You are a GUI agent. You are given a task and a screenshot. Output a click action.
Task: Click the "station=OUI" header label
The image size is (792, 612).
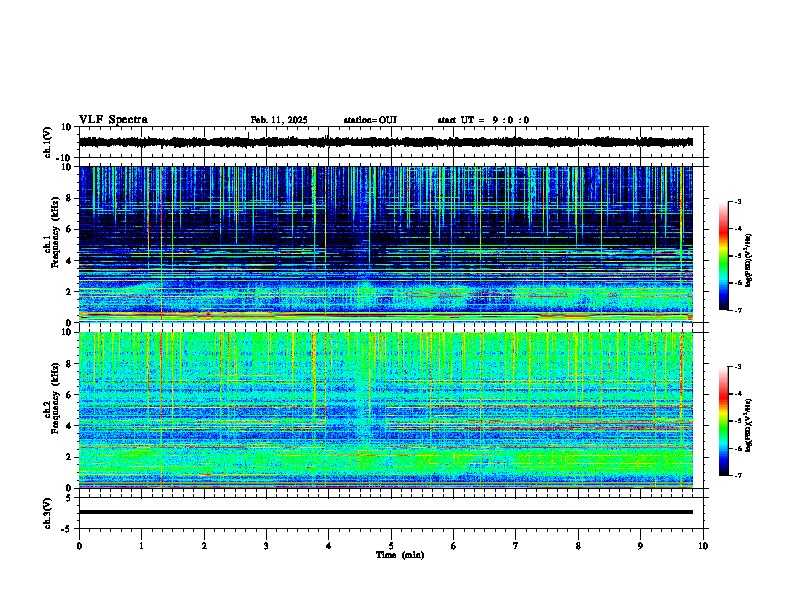click(x=370, y=120)
